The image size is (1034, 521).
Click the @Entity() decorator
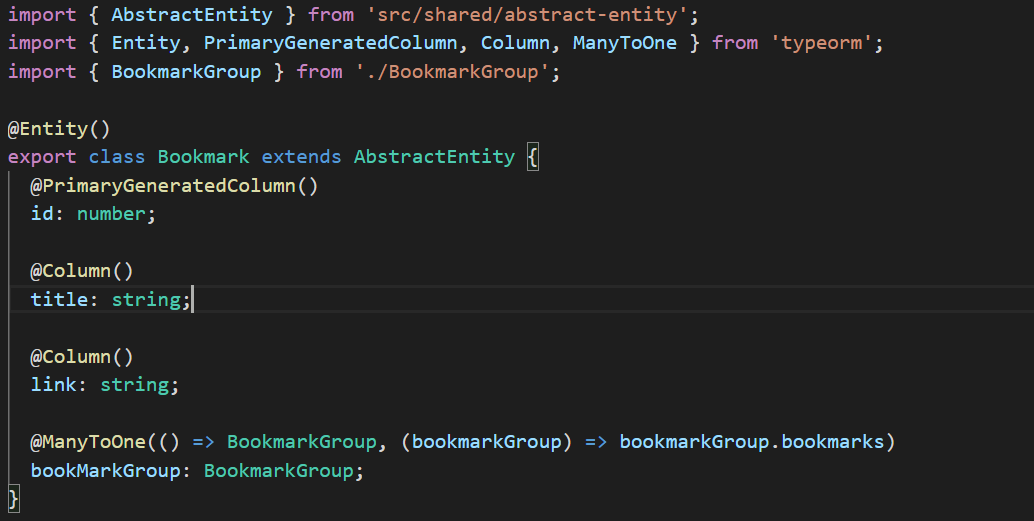59,129
